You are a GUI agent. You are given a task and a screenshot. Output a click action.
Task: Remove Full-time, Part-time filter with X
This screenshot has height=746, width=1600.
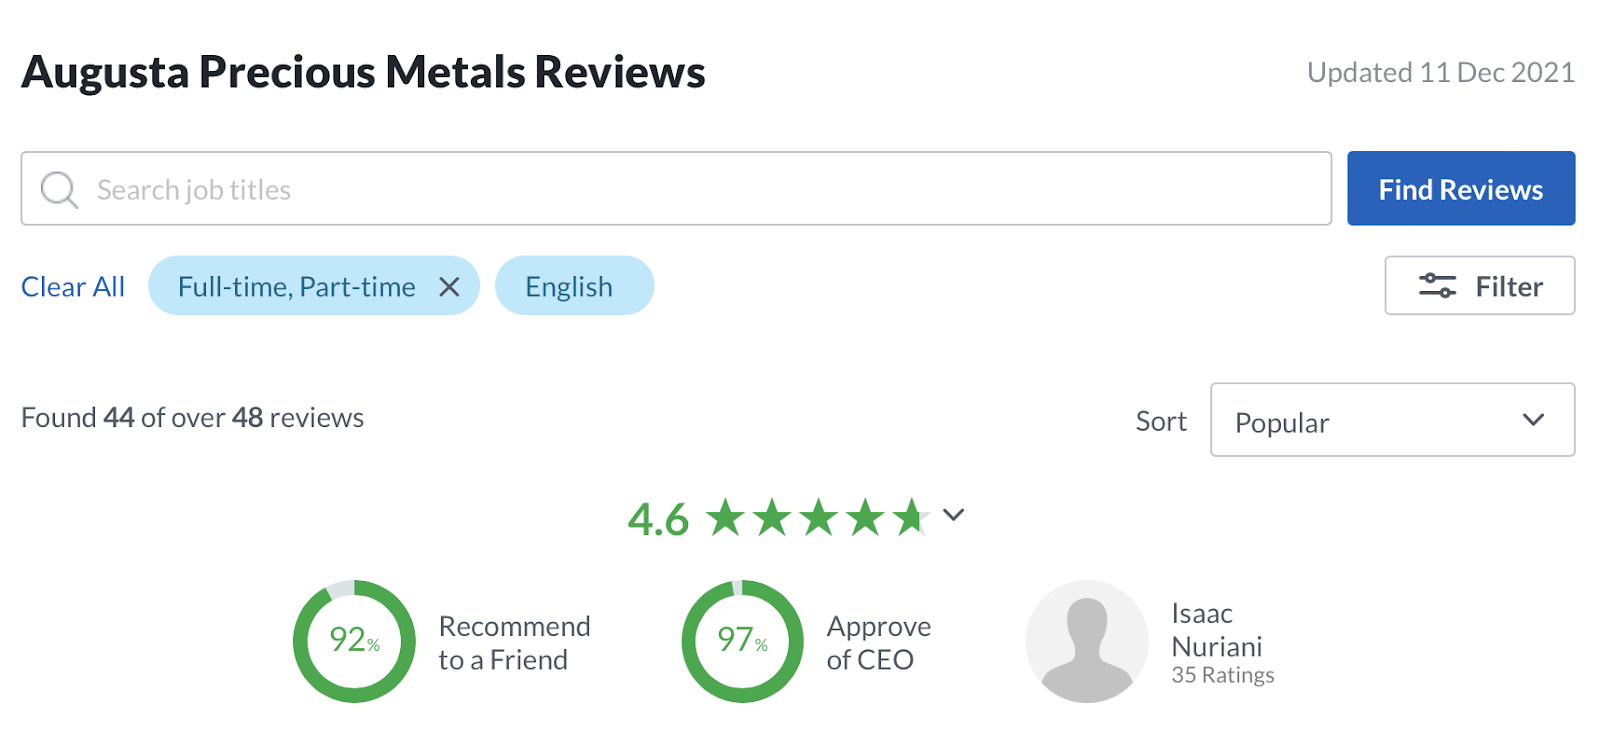[450, 287]
